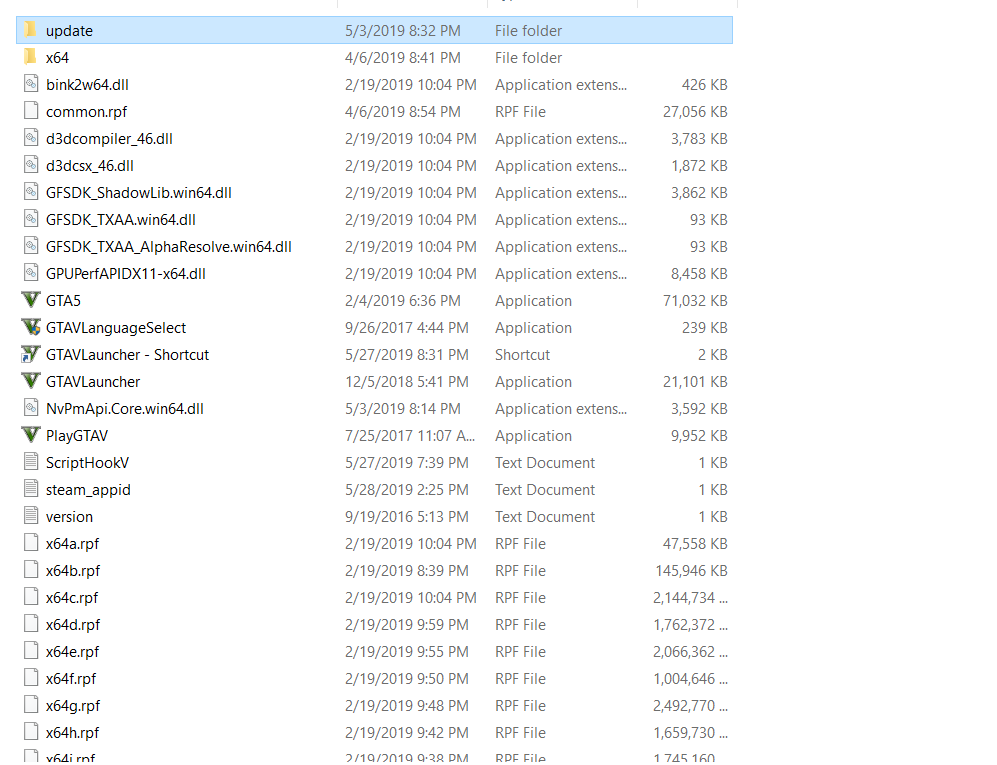This screenshot has height=765, width=997.
Task: Select date 9/19/2016 5:13 PM
Action: coord(406,517)
